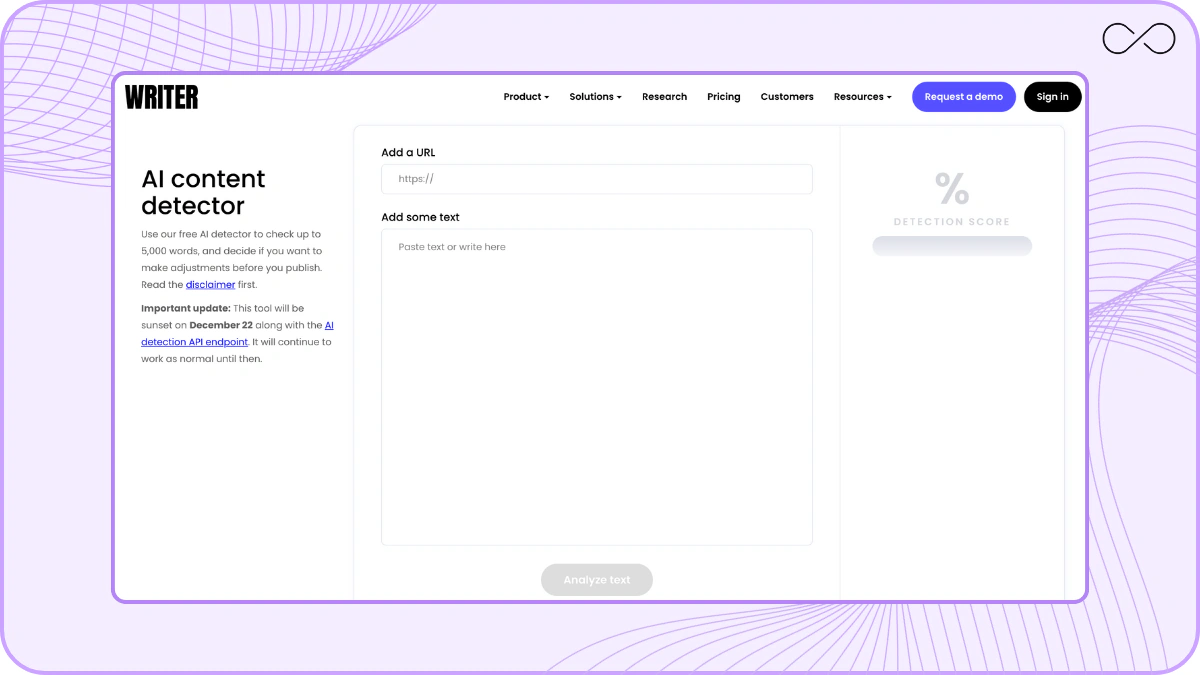Expand the Solutions dropdown menu
This screenshot has height=675, width=1200.
coord(595,97)
